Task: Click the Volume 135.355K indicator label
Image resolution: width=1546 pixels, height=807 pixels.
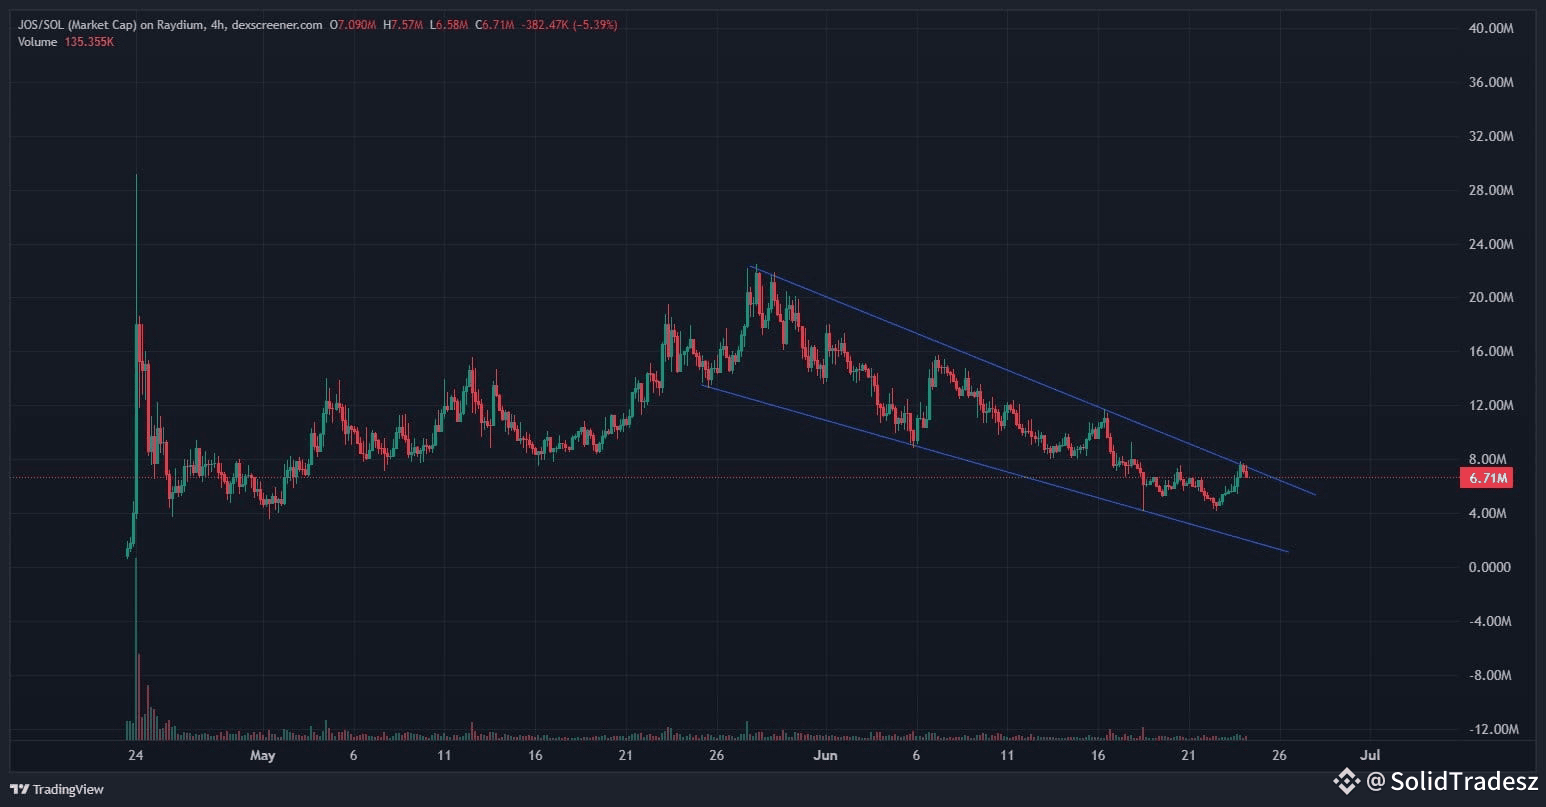Action: (x=66, y=41)
